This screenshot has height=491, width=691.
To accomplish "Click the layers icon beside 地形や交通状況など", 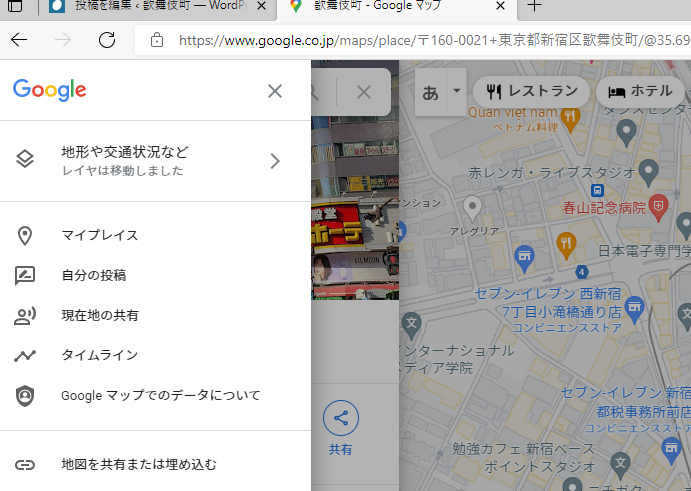I will click(x=25, y=160).
